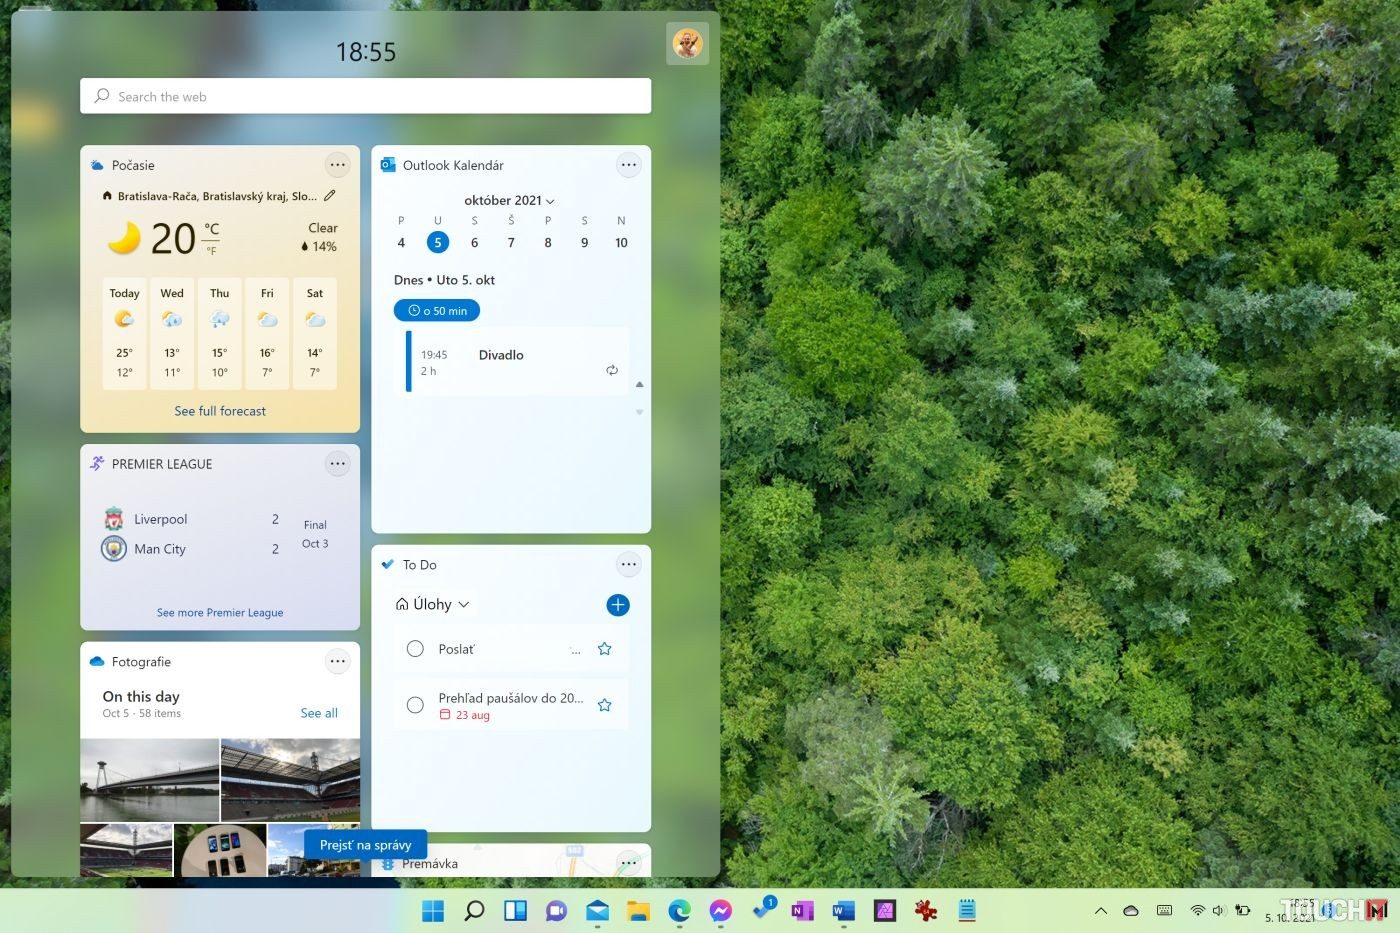Show hidden icons in the system tray
This screenshot has height=933, width=1400.
click(1100, 911)
